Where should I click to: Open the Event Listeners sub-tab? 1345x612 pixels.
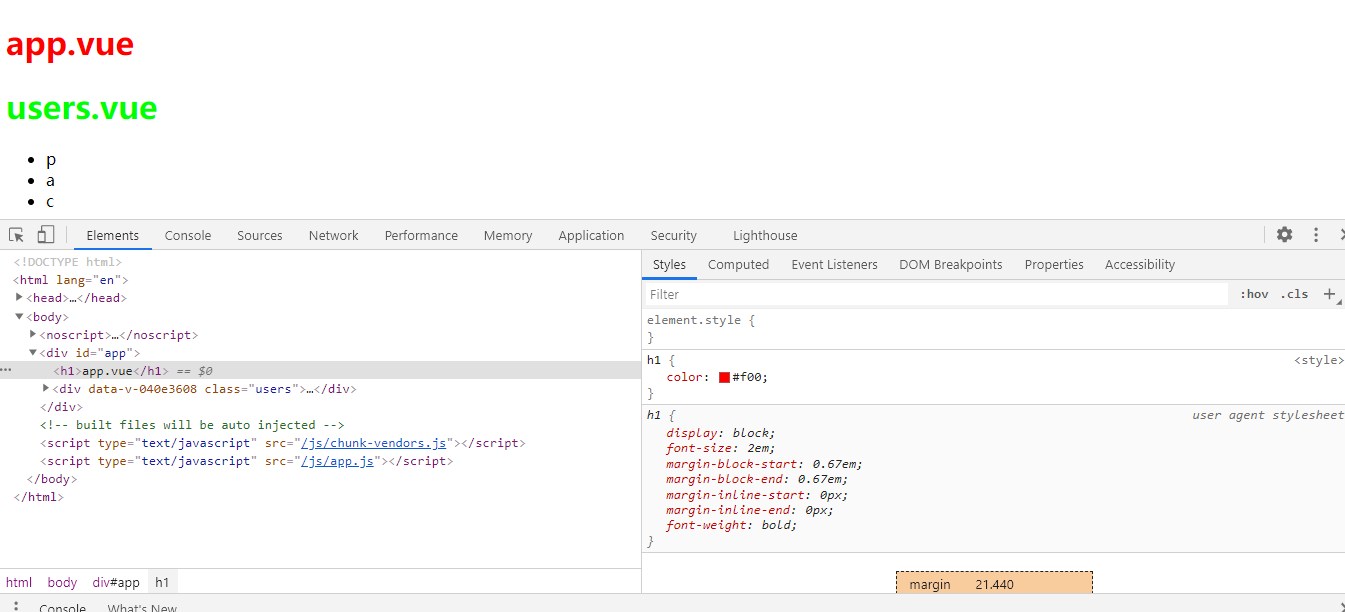[834, 265]
